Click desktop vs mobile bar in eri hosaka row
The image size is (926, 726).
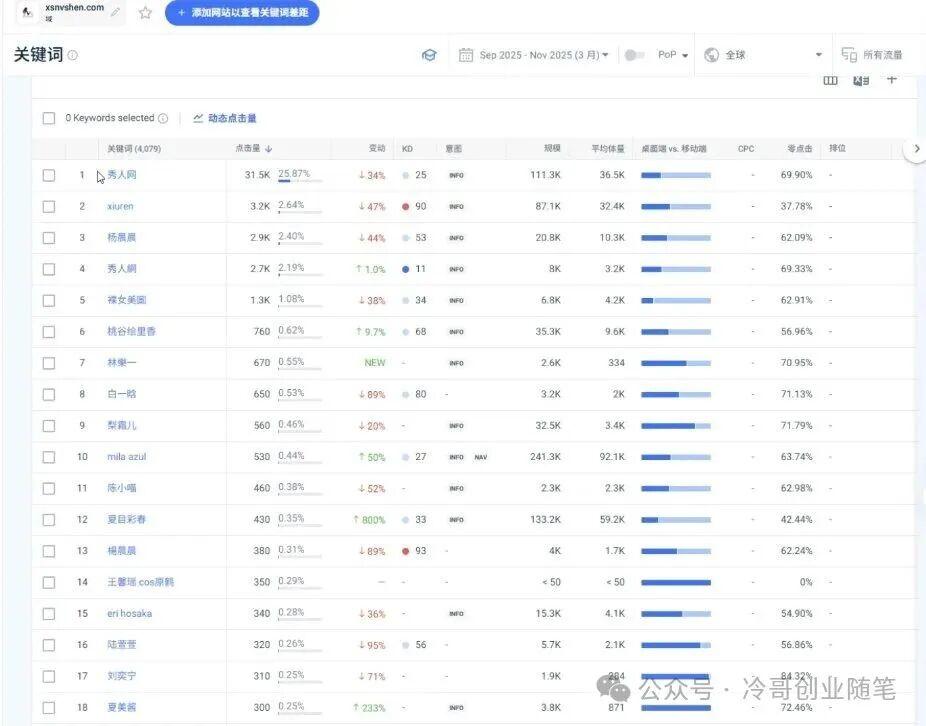click(676, 614)
